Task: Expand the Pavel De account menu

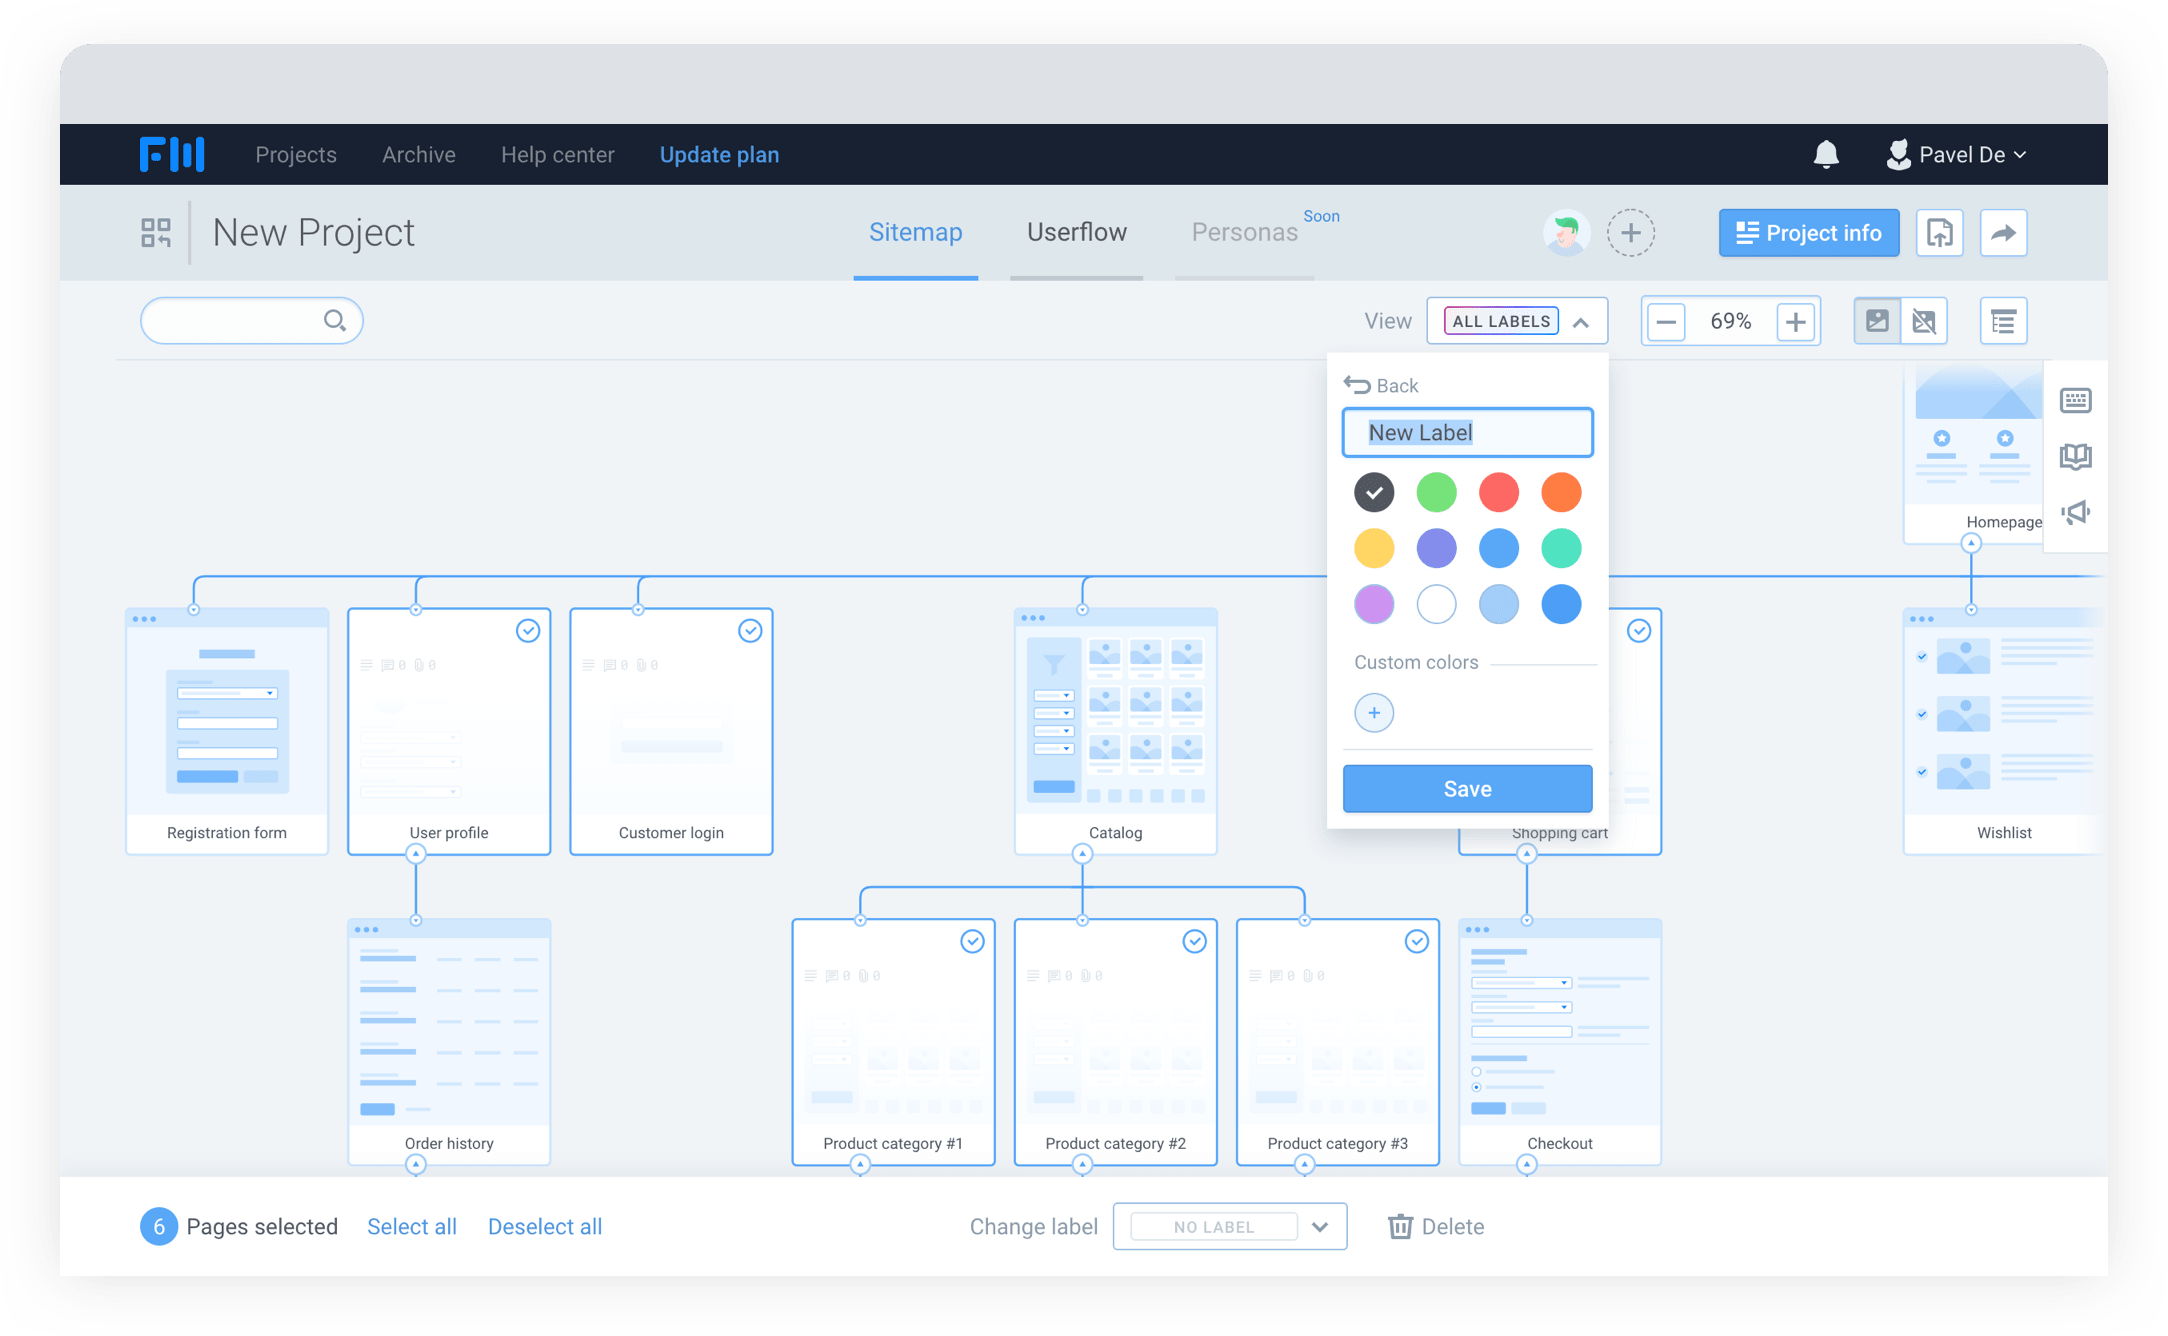Action: pos(1960,155)
